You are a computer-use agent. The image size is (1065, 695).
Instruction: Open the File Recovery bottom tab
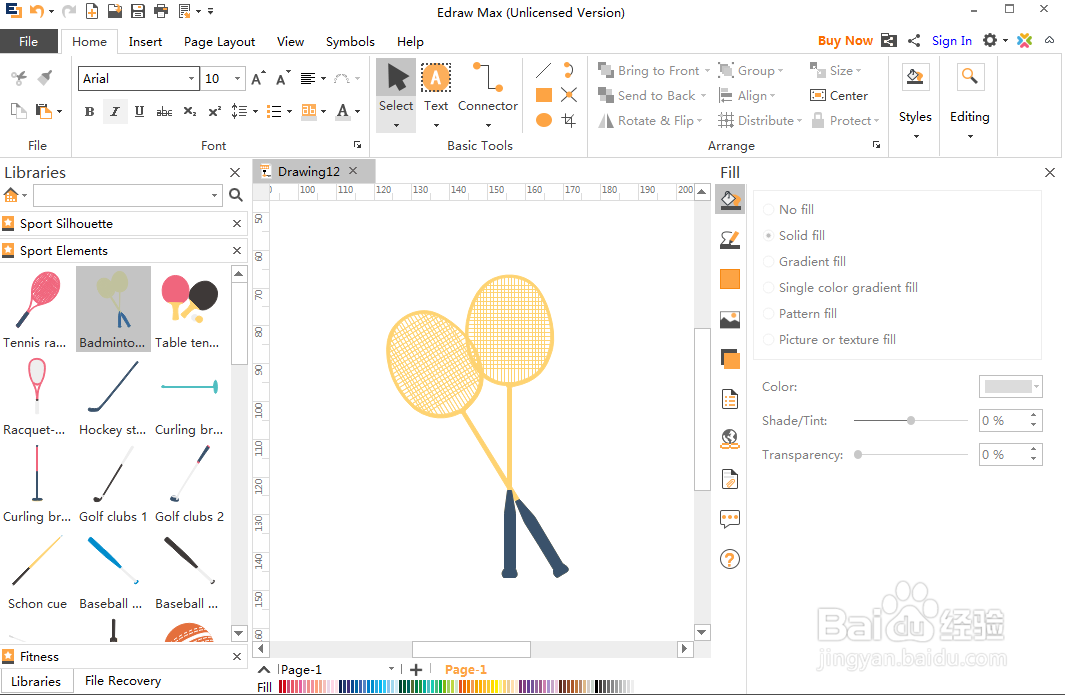(123, 681)
